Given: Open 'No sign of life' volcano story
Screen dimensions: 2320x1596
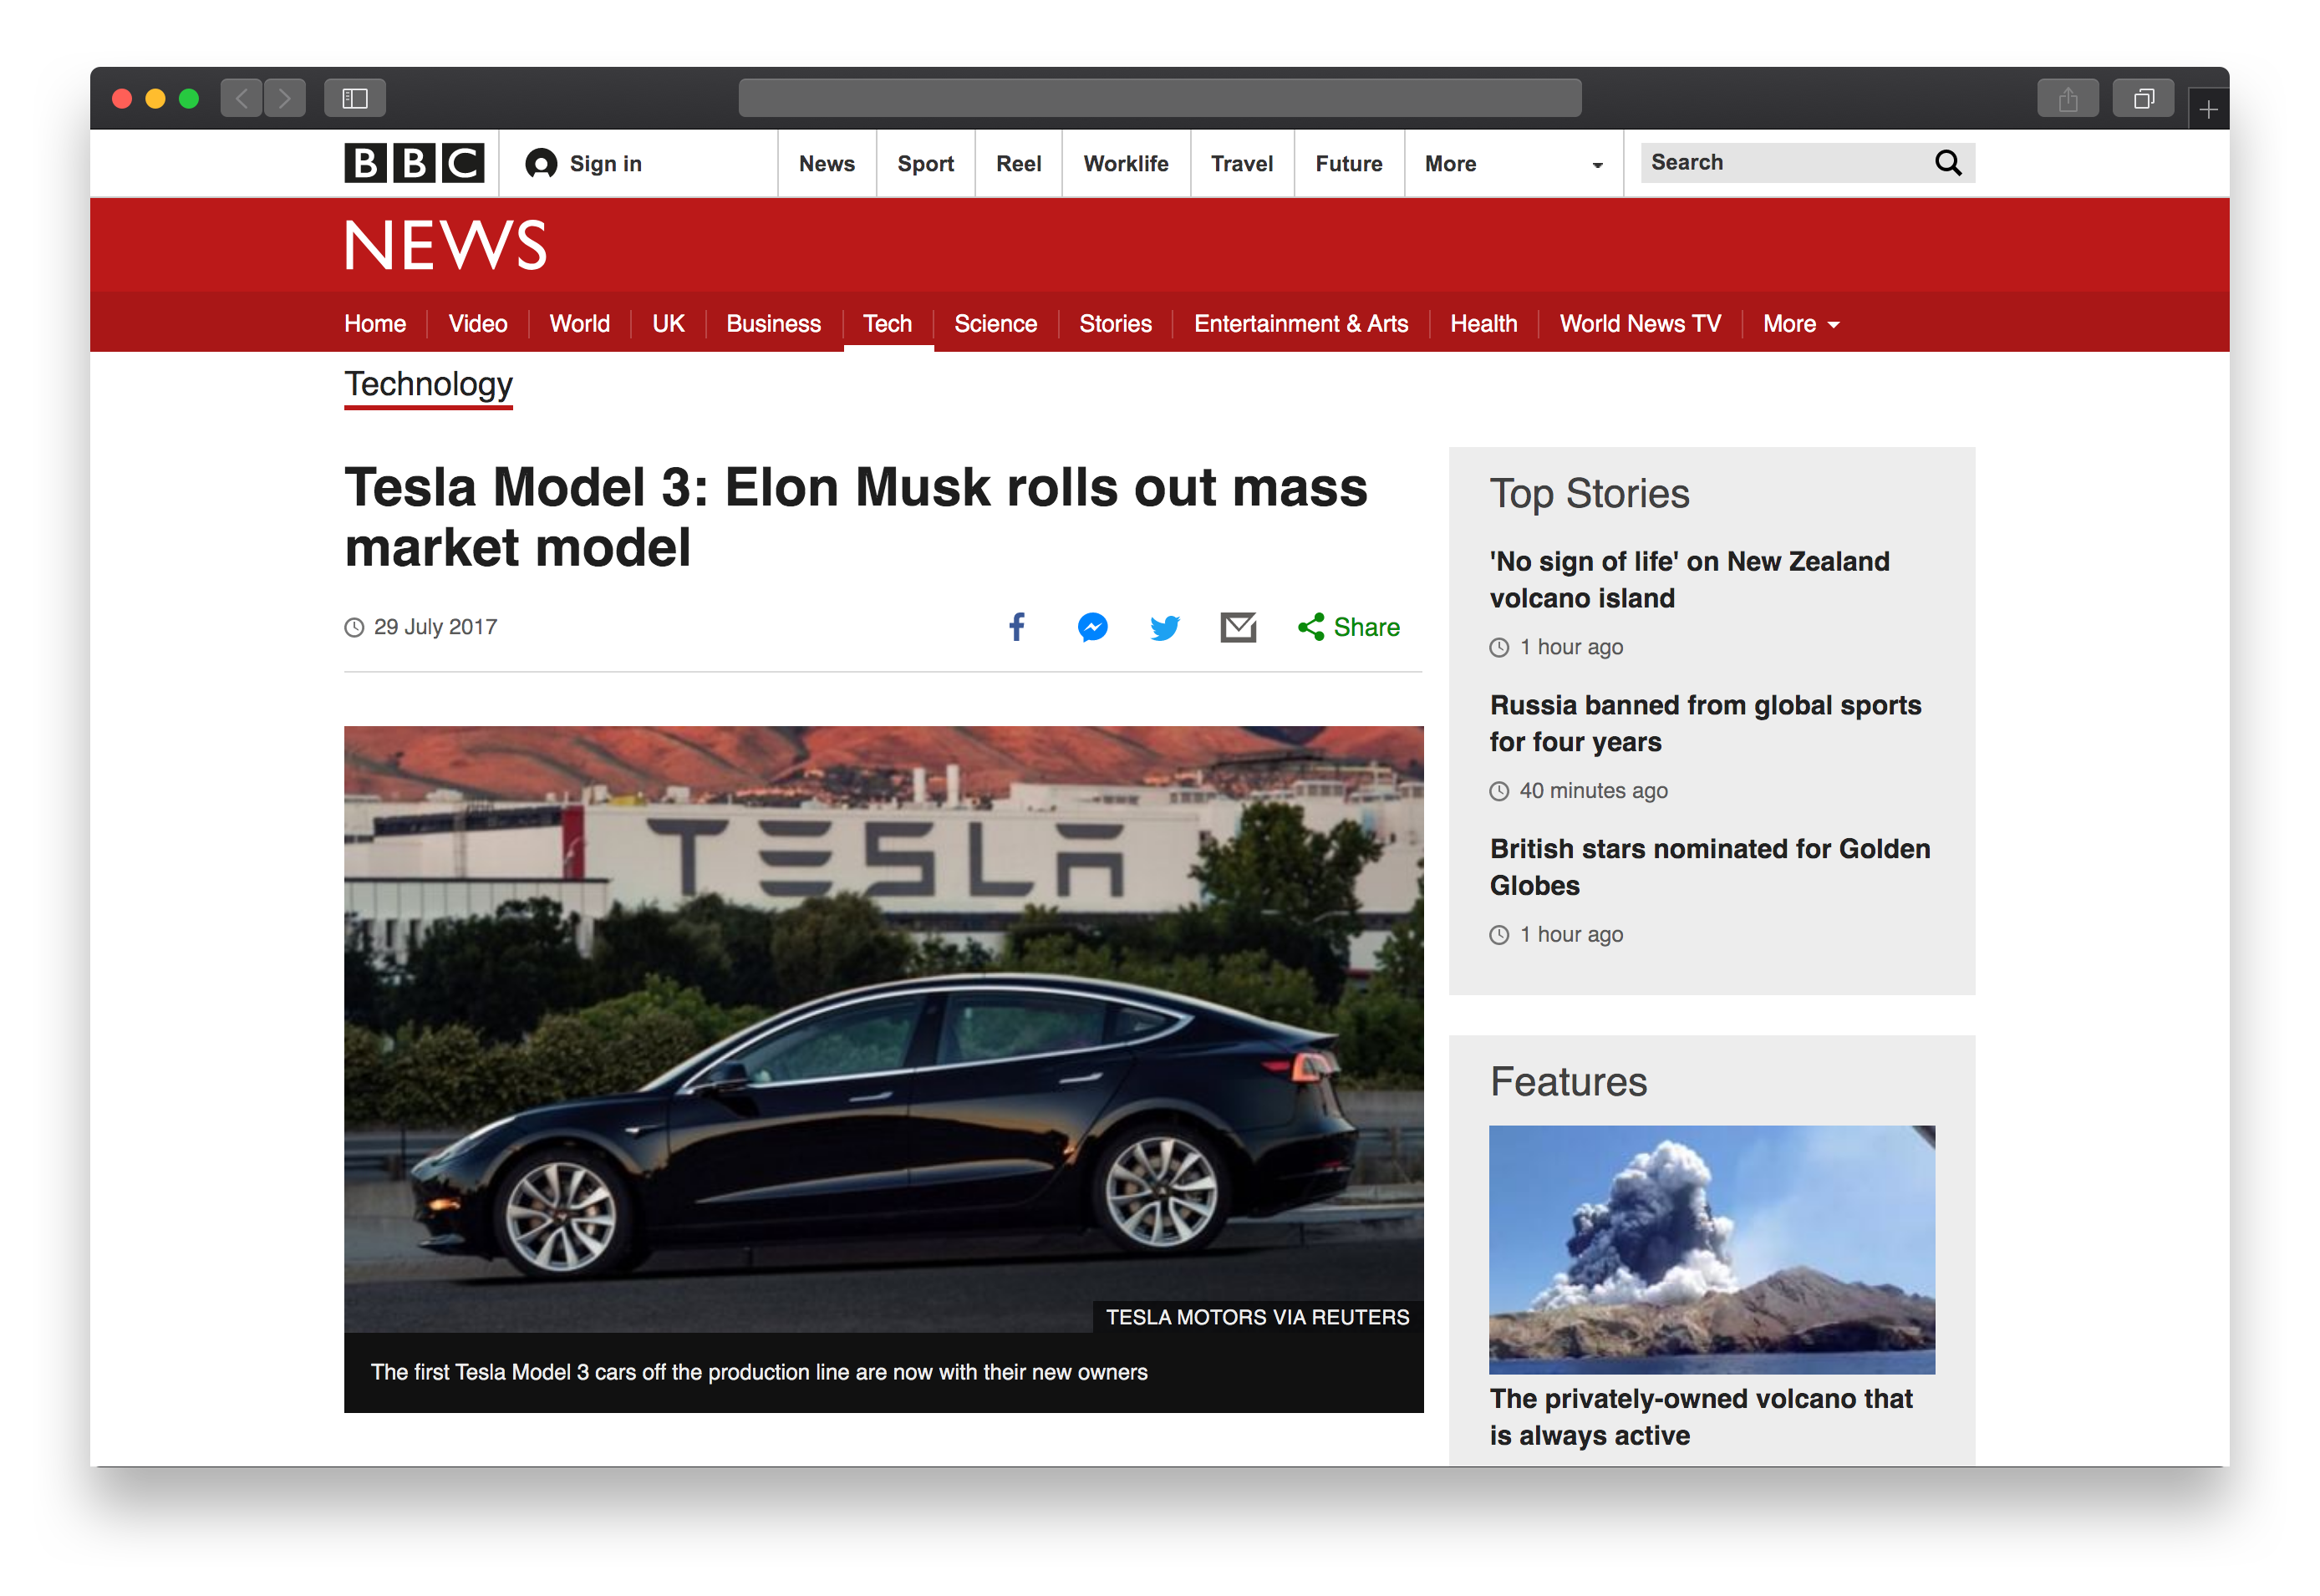Looking at the screenshot, I should point(1689,580).
